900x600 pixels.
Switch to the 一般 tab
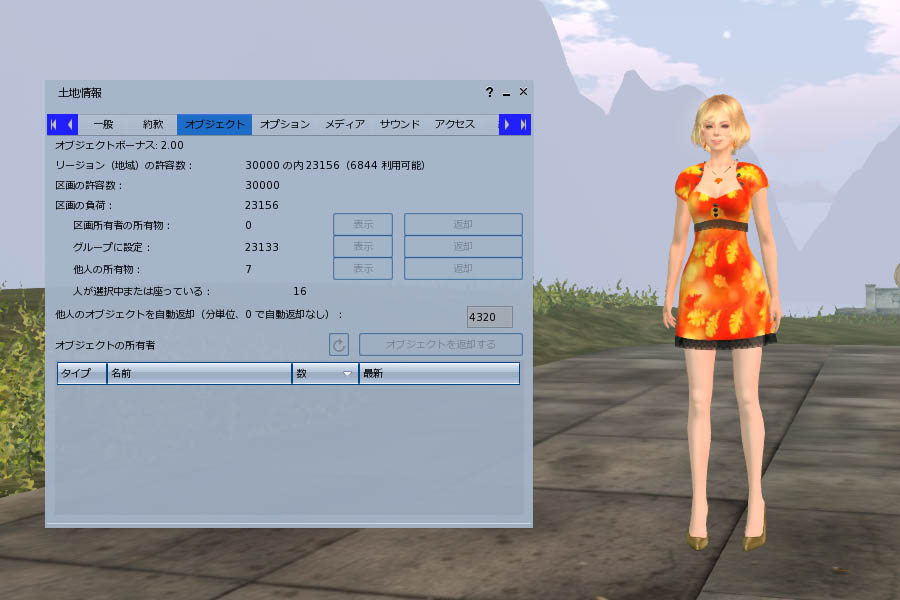(x=103, y=125)
